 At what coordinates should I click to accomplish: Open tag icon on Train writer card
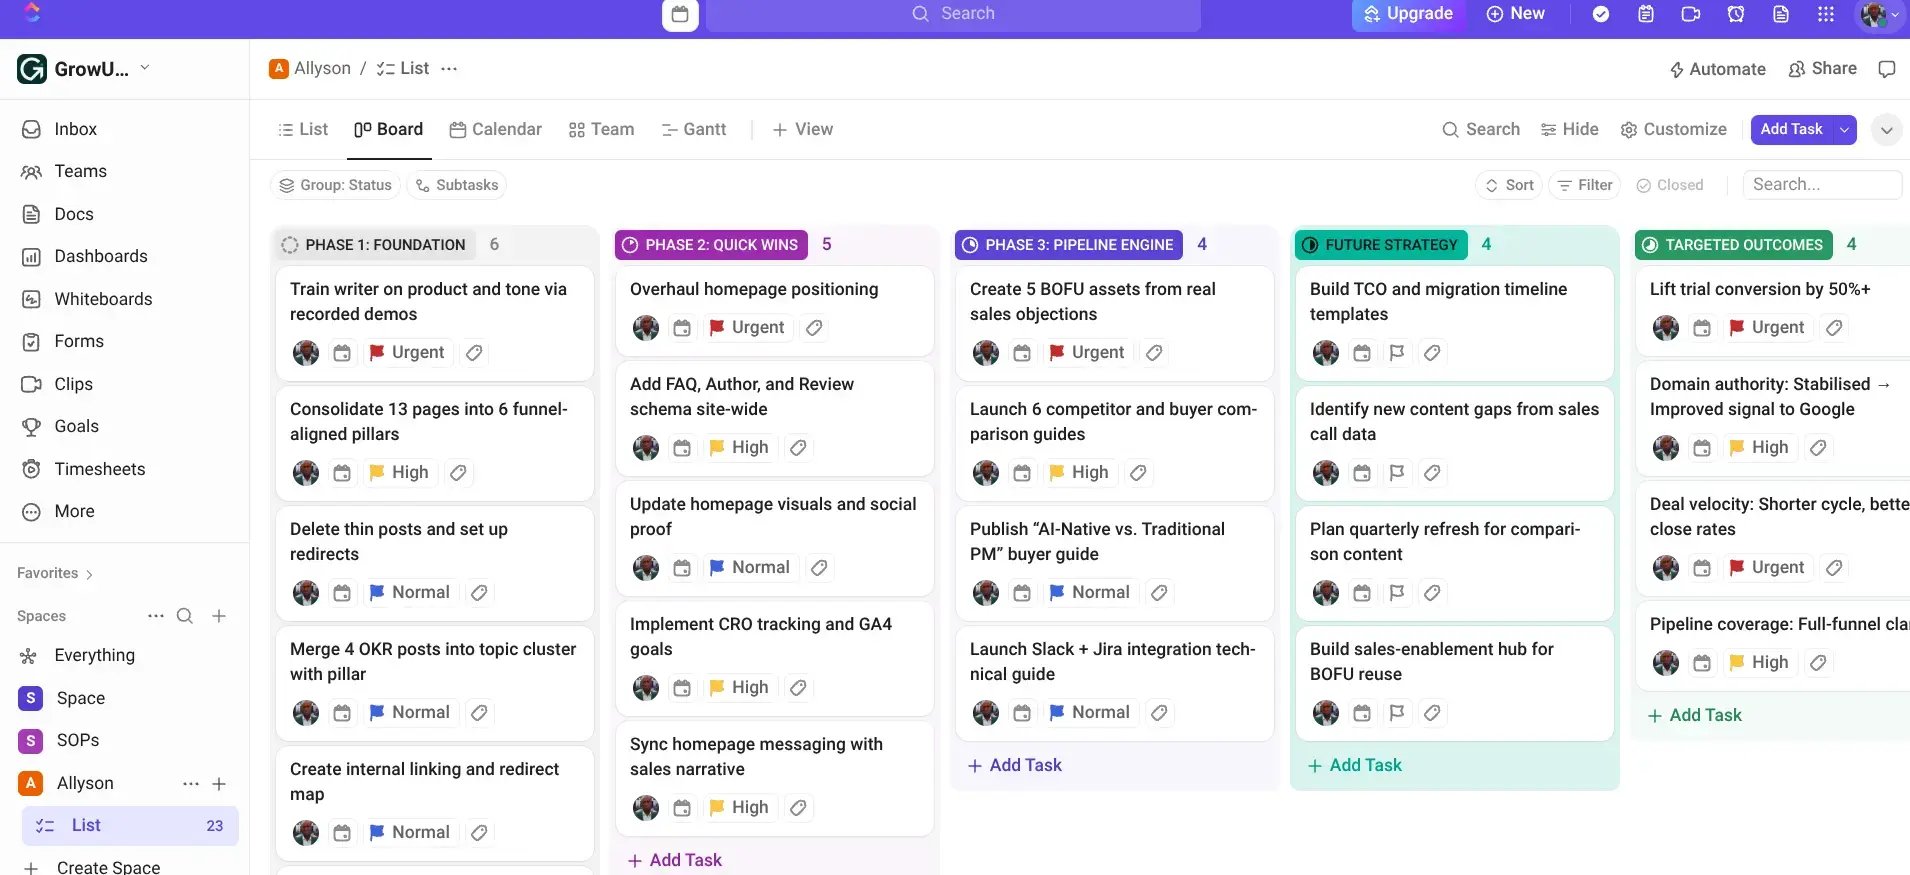pyautogui.click(x=475, y=353)
